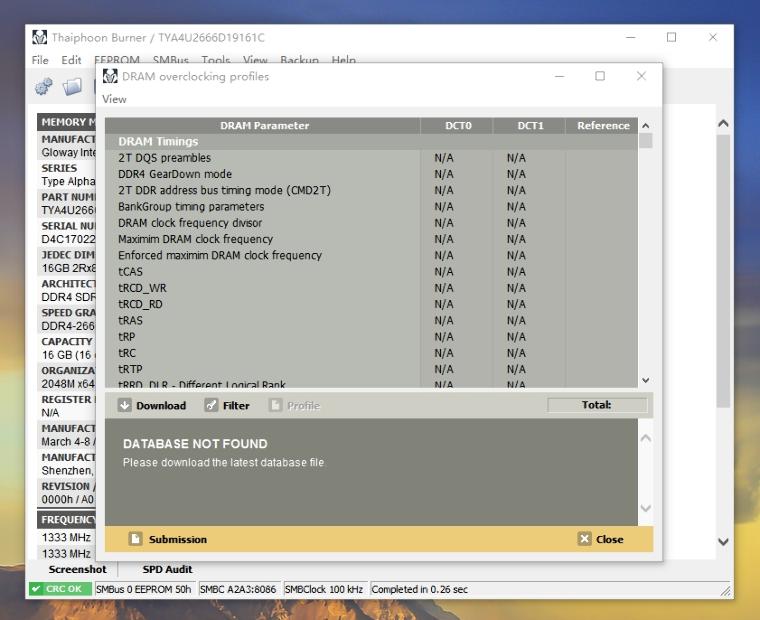The height and width of the screenshot is (620, 760).
Task: Click the open folder icon in the main toolbar
Action: (72, 87)
